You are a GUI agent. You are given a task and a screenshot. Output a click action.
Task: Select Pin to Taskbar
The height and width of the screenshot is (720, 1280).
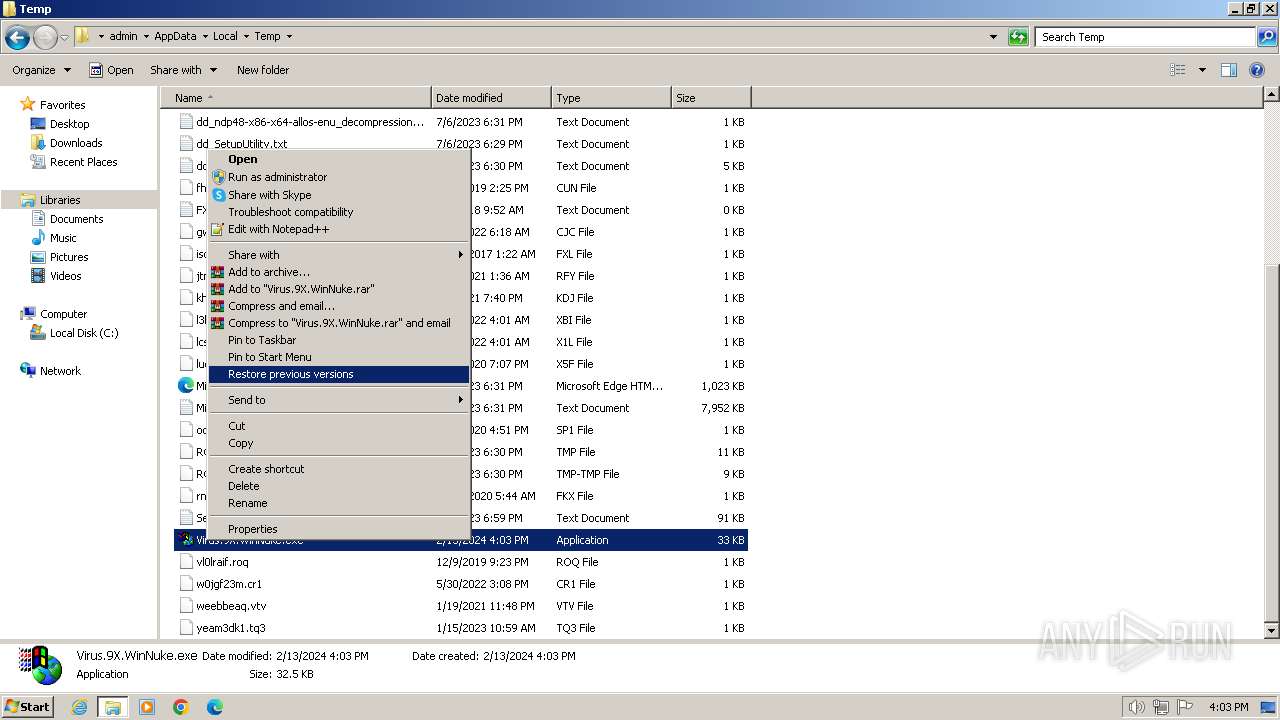click(x=338, y=340)
